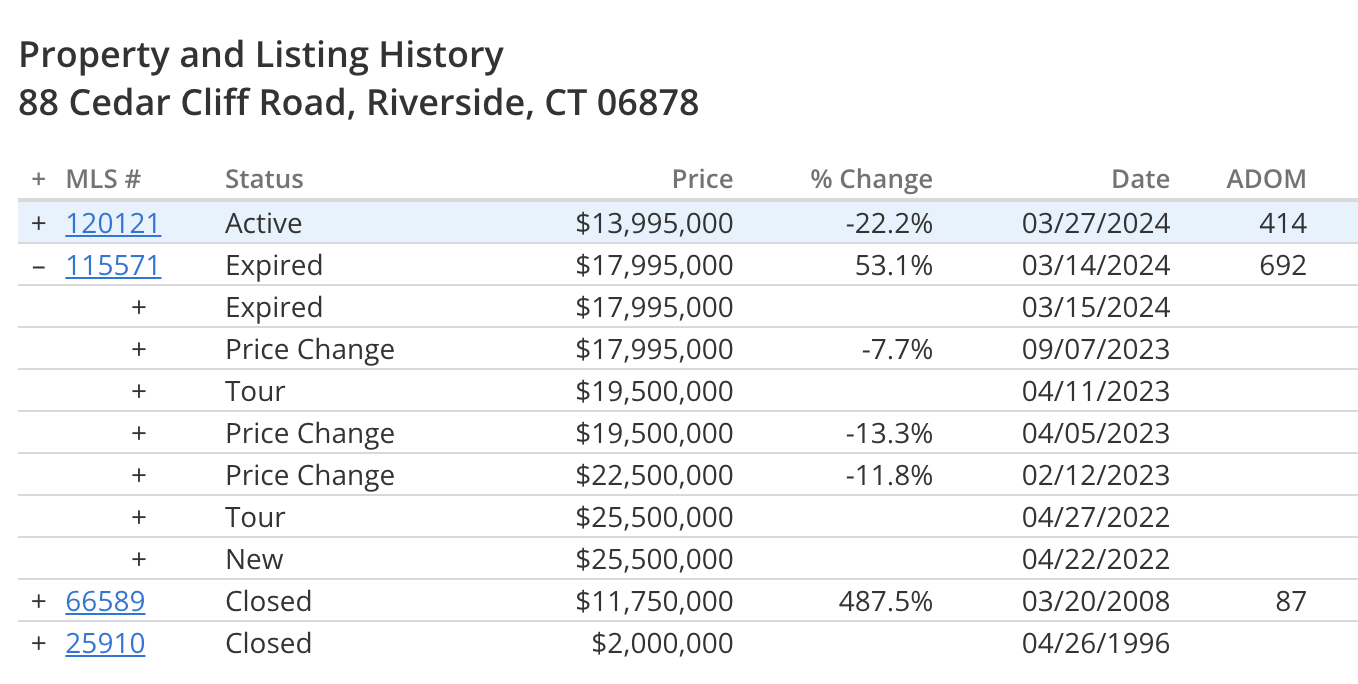Open MLS listing 115571 link

tap(113, 266)
